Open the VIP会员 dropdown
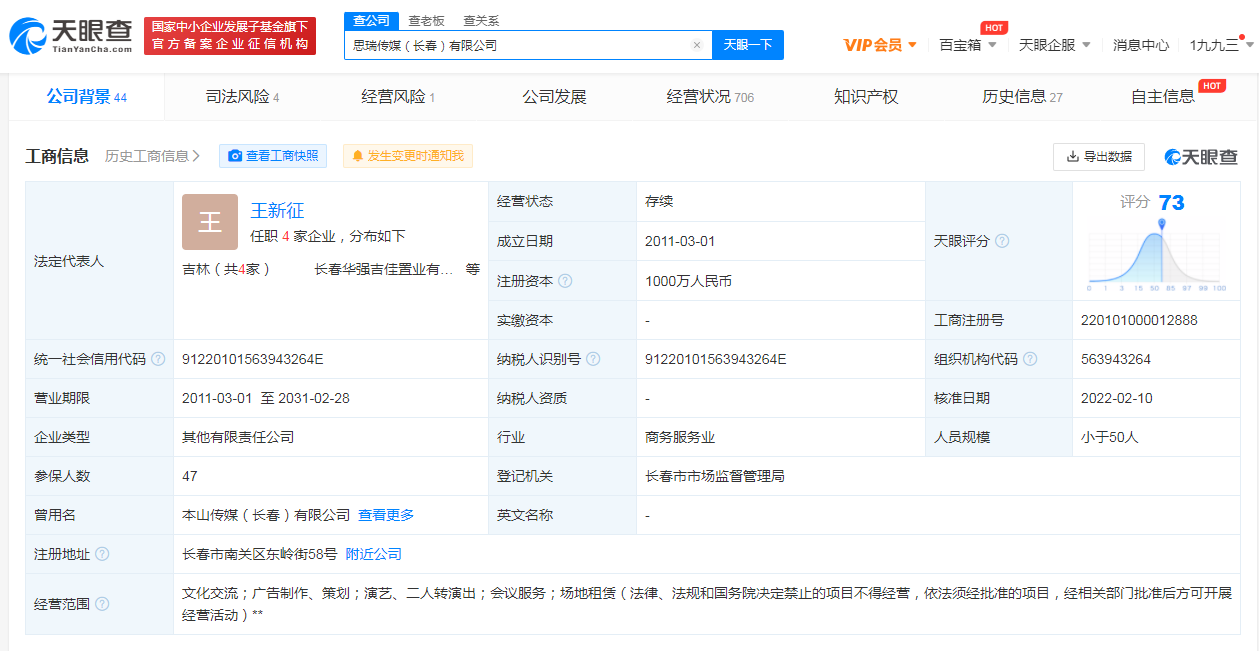This screenshot has width=1259, height=651. [x=880, y=45]
